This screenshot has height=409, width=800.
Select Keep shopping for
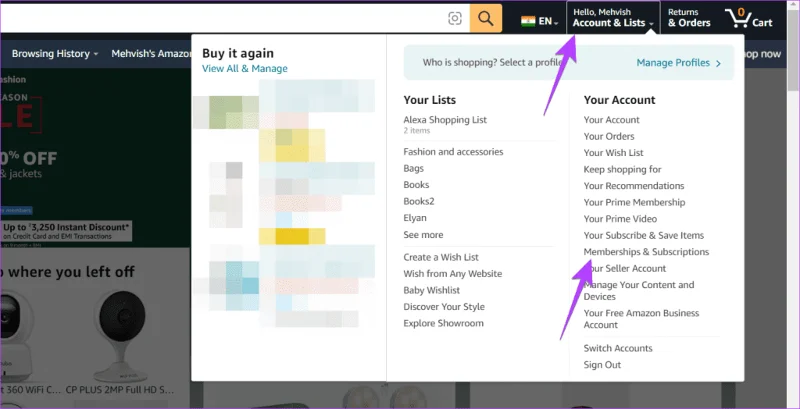[622, 169]
